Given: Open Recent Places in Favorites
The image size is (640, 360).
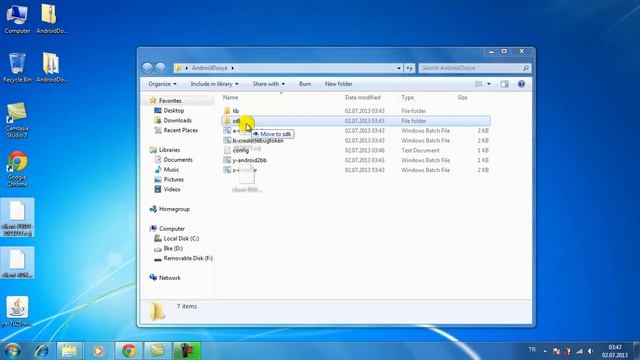Looking at the screenshot, I should pos(180,130).
